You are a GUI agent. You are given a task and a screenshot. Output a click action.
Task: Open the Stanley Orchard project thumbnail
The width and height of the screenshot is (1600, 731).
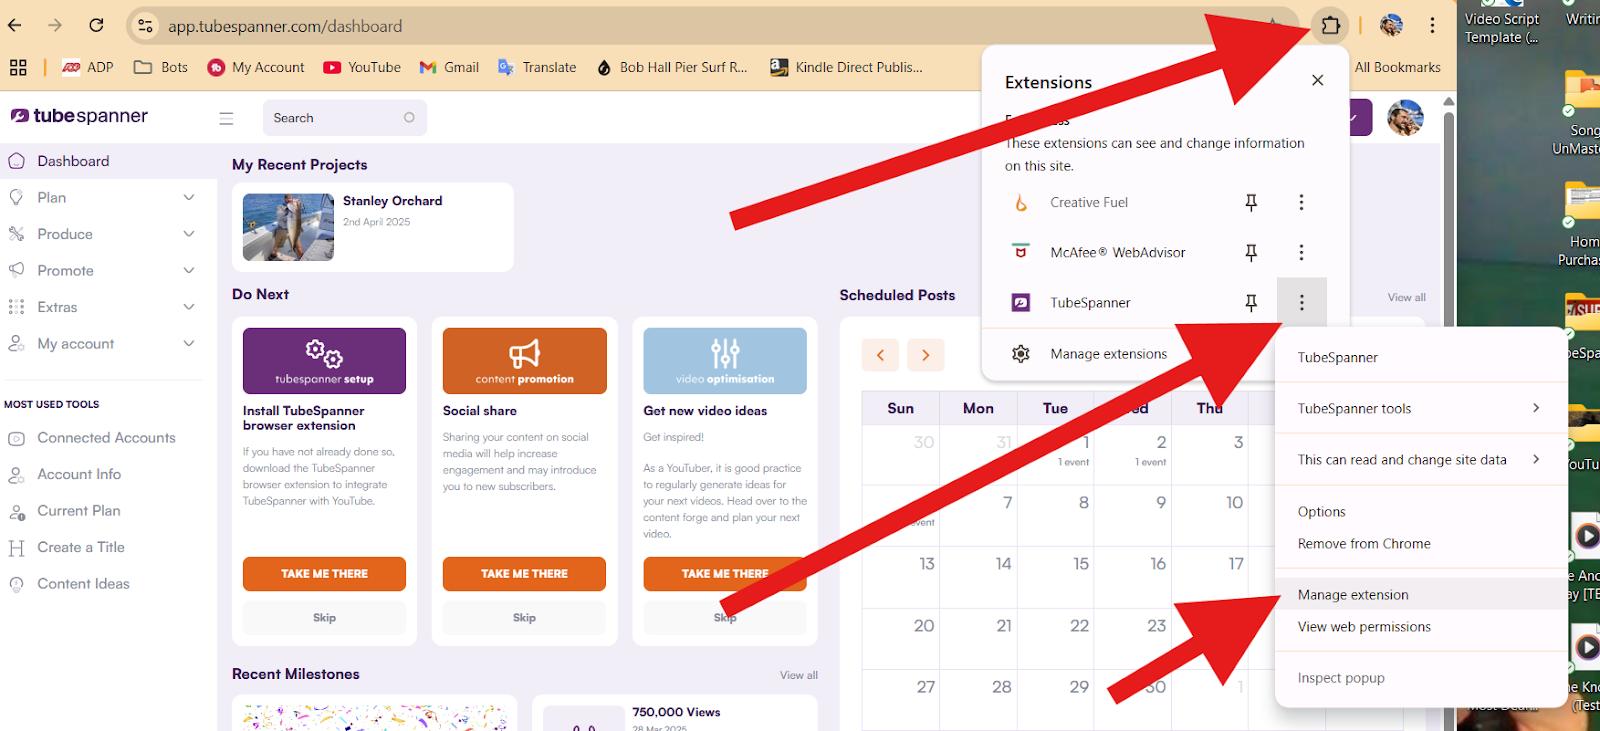tap(288, 227)
